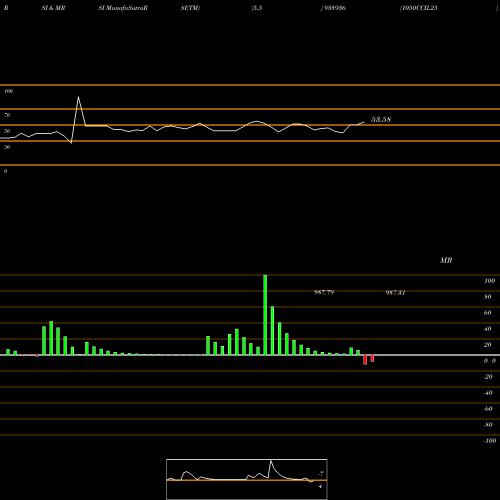This screenshot has width=500, height=500.
Task: Click the 'SI & MR' header text
Action: click(x=53, y=8)
